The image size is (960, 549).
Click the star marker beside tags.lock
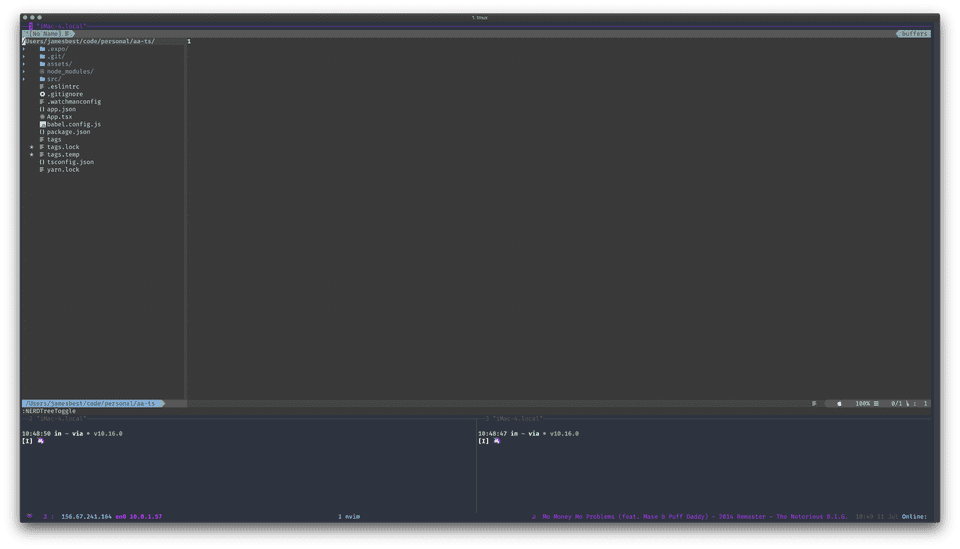point(32,147)
